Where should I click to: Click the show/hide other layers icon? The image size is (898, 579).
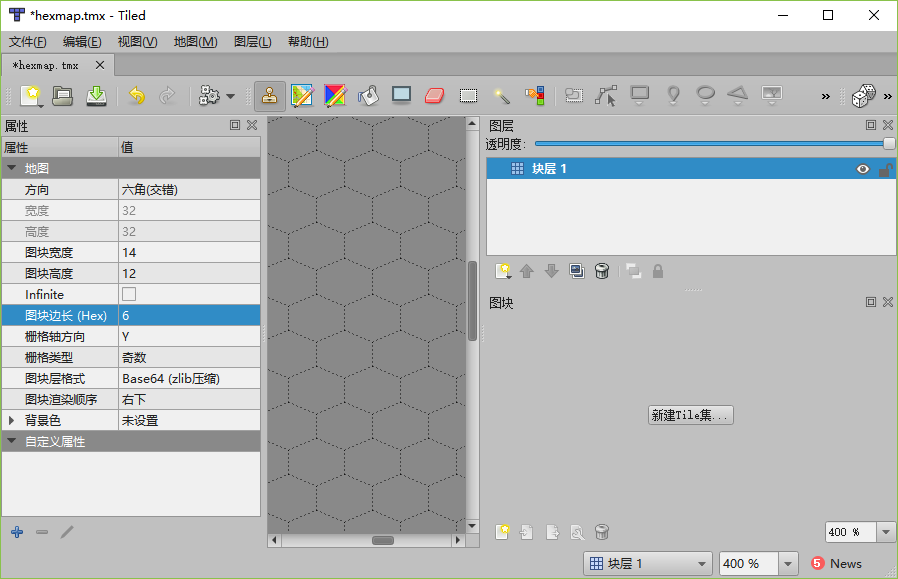coord(633,271)
